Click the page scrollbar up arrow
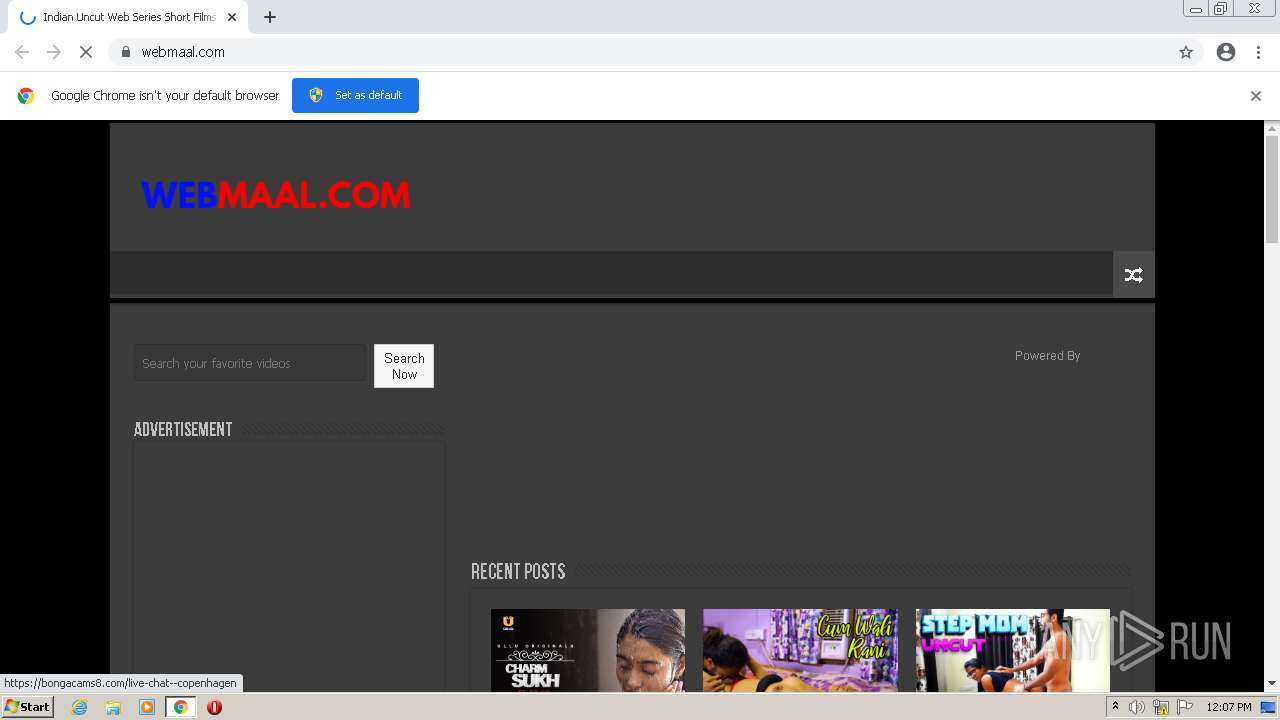The width and height of the screenshot is (1280, 720). tap(1272, 128)
